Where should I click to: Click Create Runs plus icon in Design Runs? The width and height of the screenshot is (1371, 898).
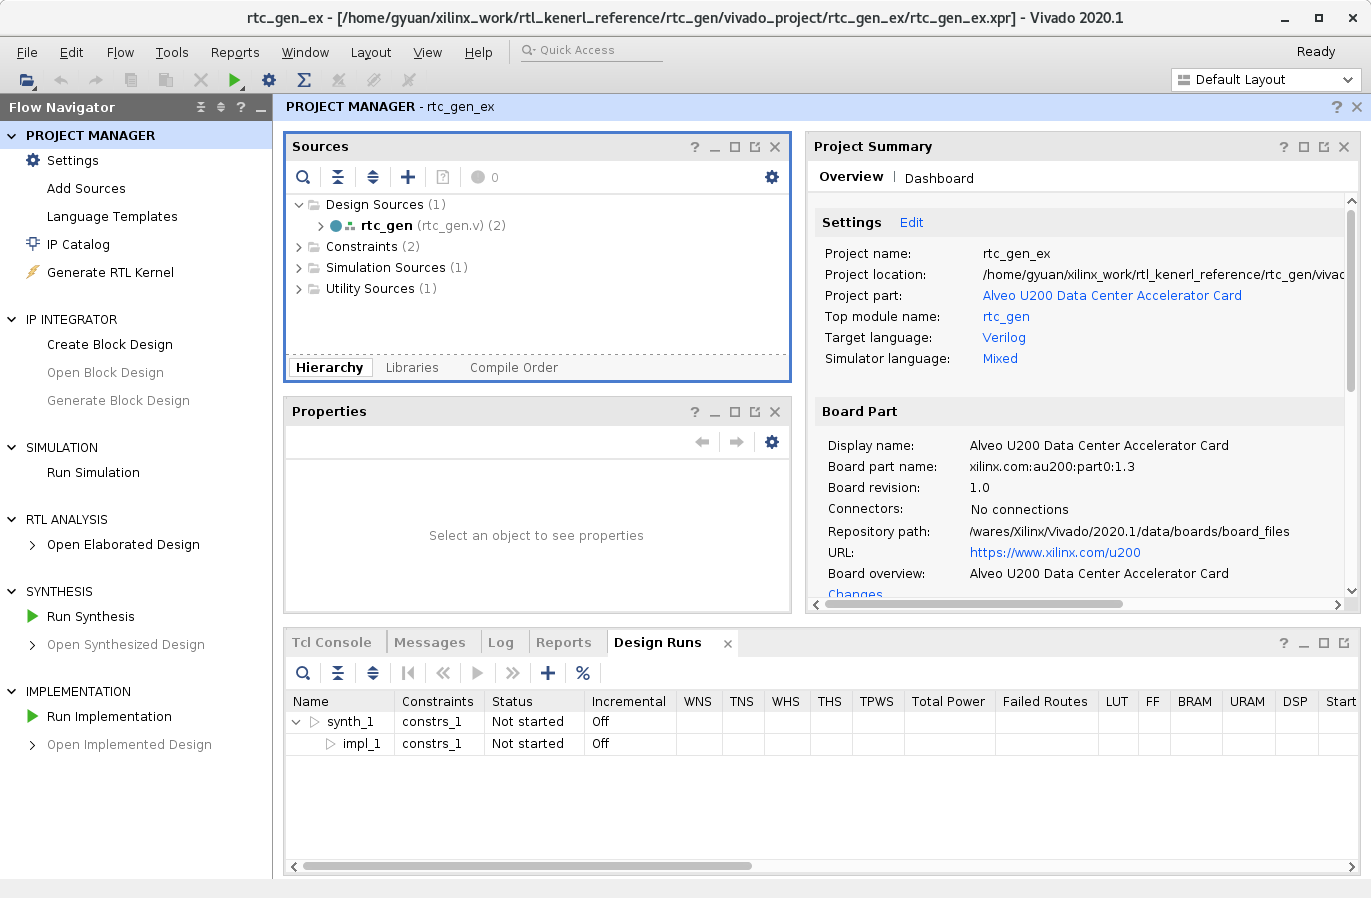(548, 673)
